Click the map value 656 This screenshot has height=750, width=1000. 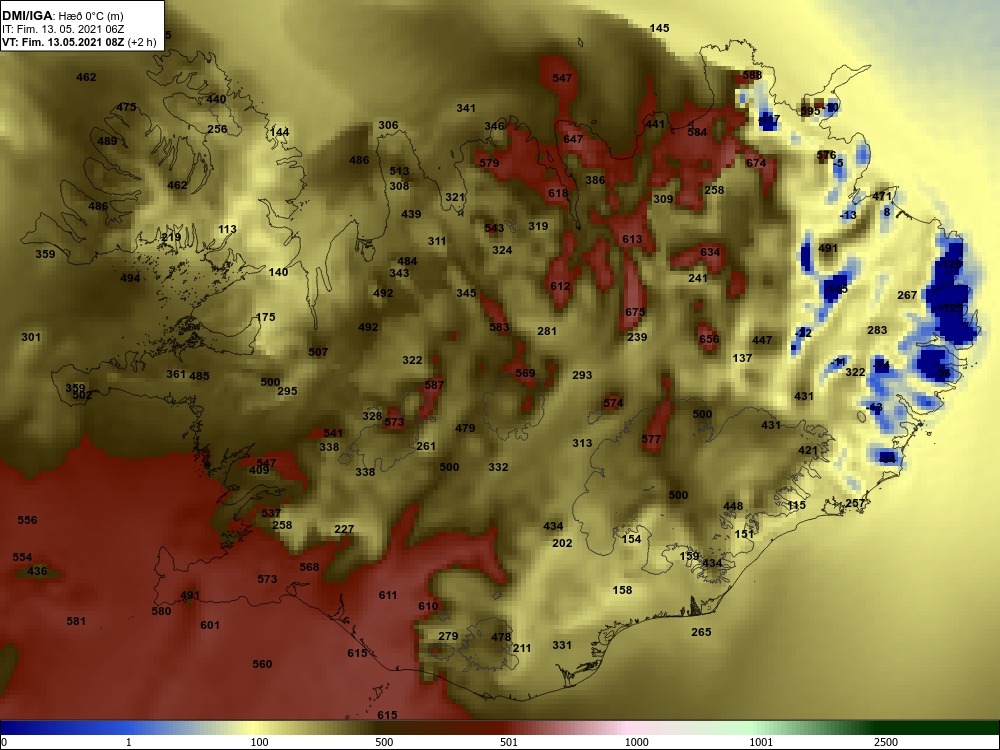[709, 339]
